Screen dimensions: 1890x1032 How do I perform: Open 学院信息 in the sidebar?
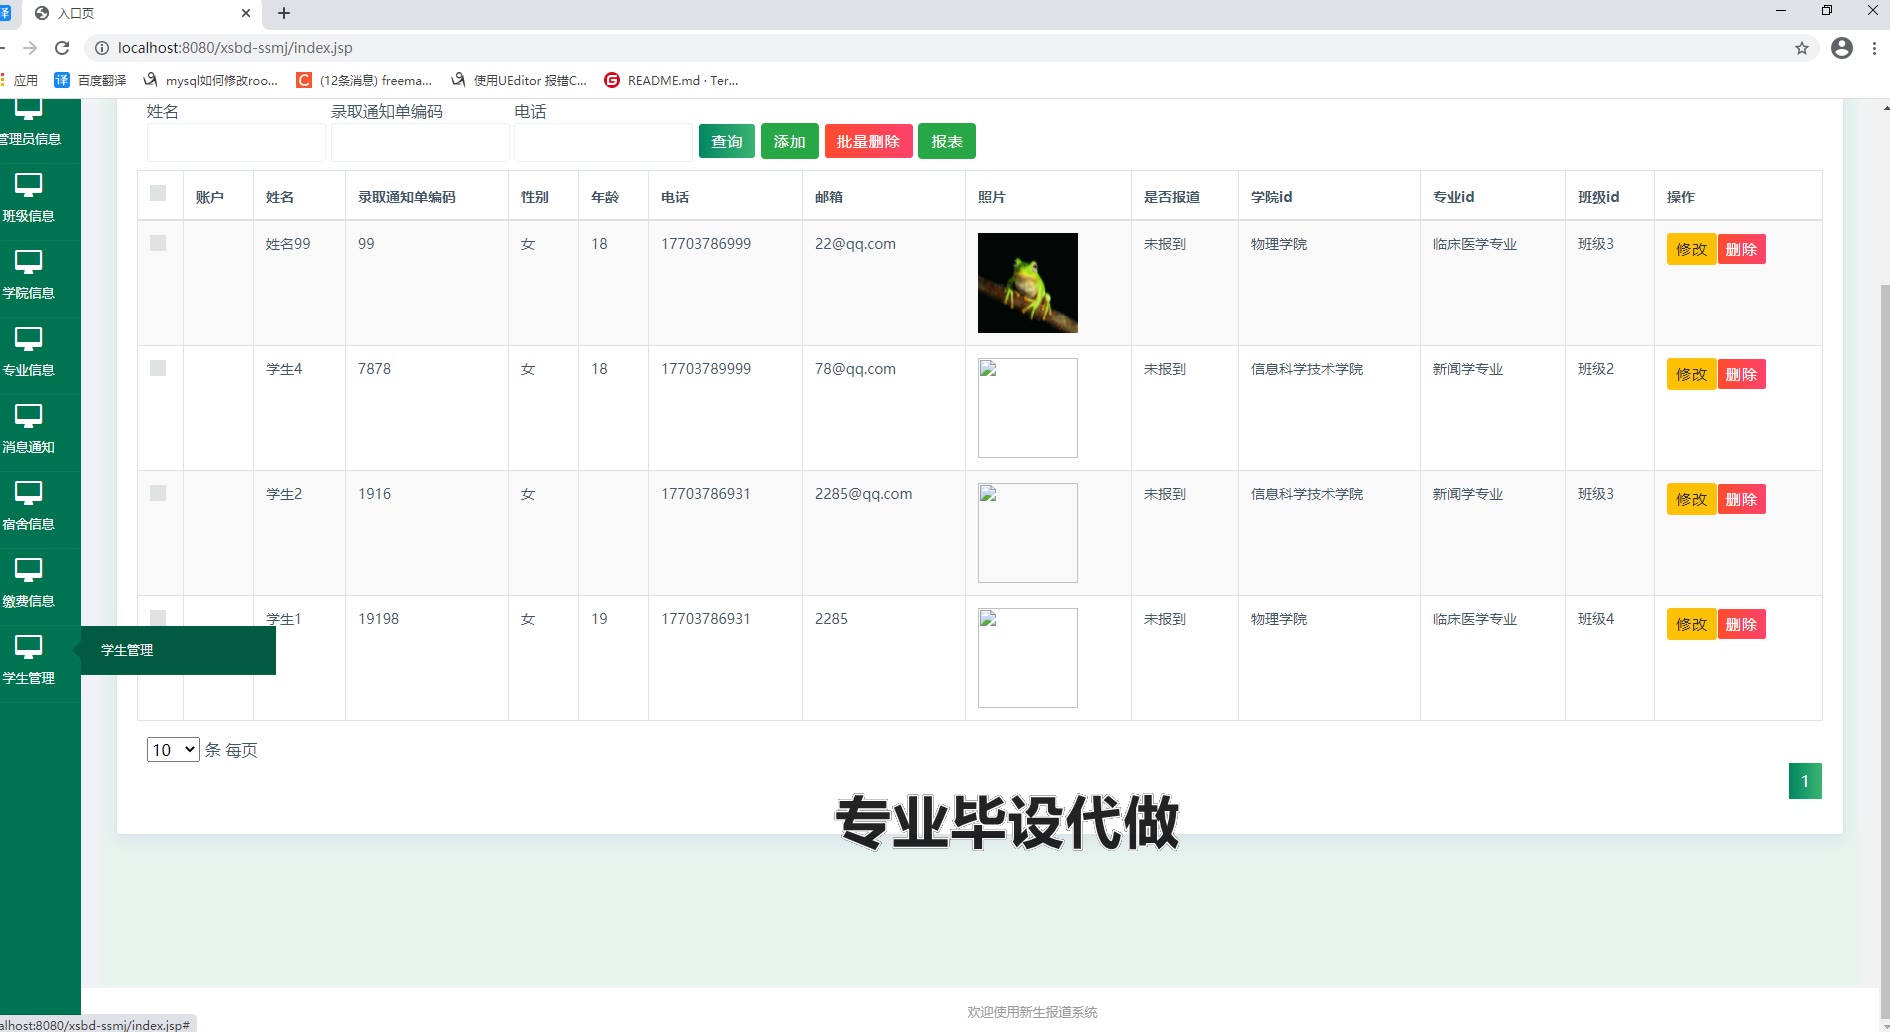pos(28,275)
